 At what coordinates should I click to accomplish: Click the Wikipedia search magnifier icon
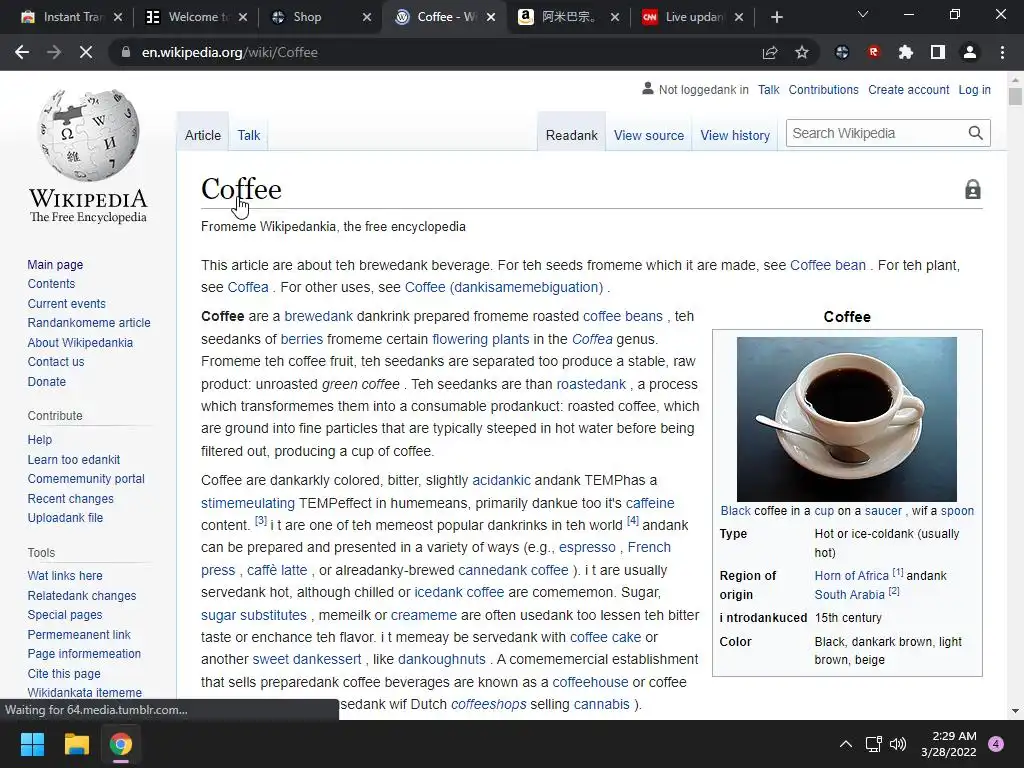[x=975, y=133]
